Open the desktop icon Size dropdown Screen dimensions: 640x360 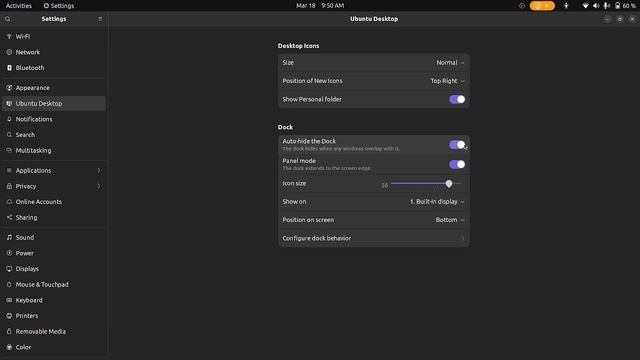coord(450,63)
